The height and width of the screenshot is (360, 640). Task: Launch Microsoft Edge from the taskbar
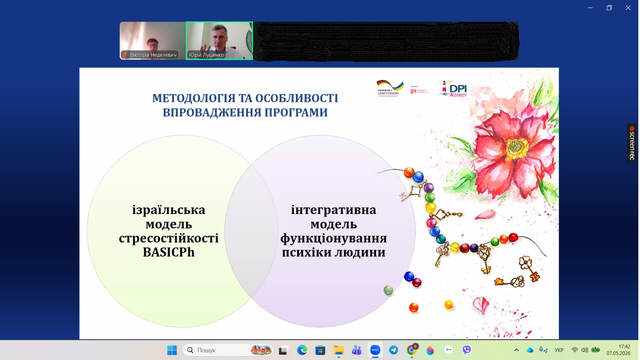(302, 350)
